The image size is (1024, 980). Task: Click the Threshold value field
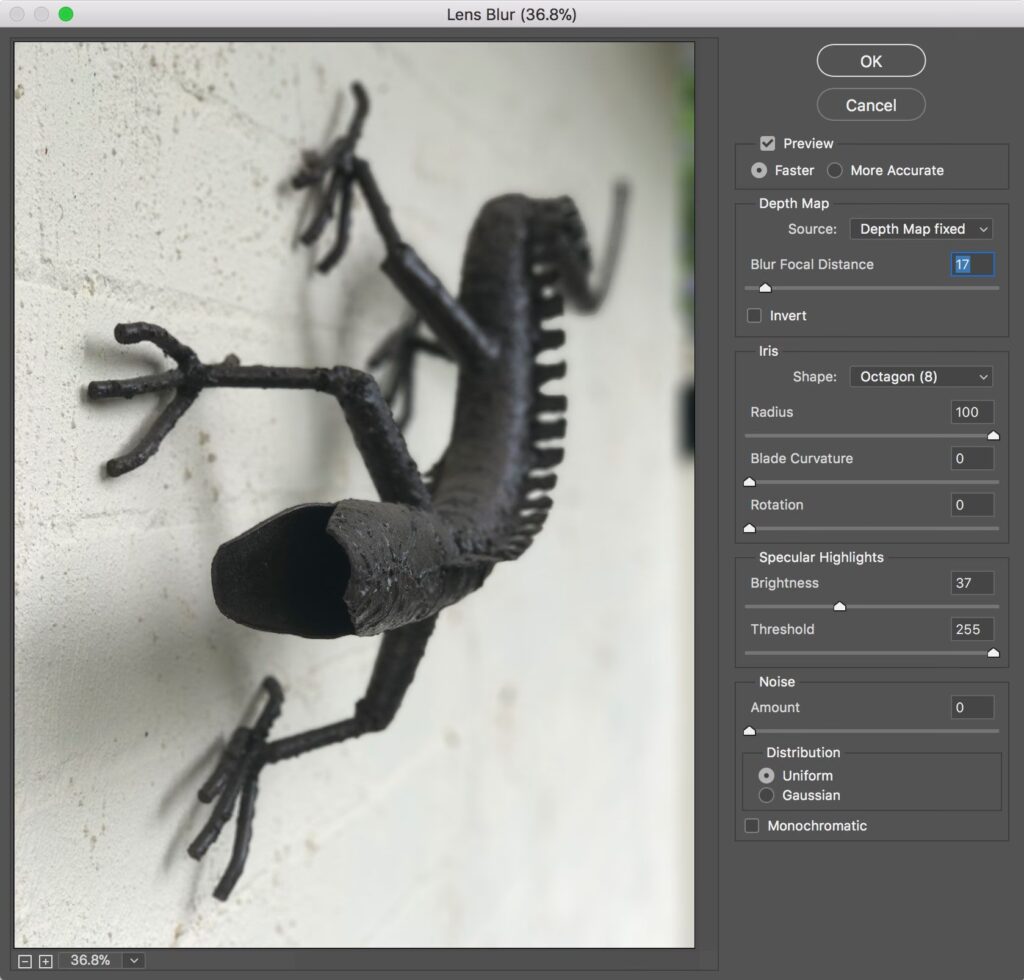pos(972,630)
